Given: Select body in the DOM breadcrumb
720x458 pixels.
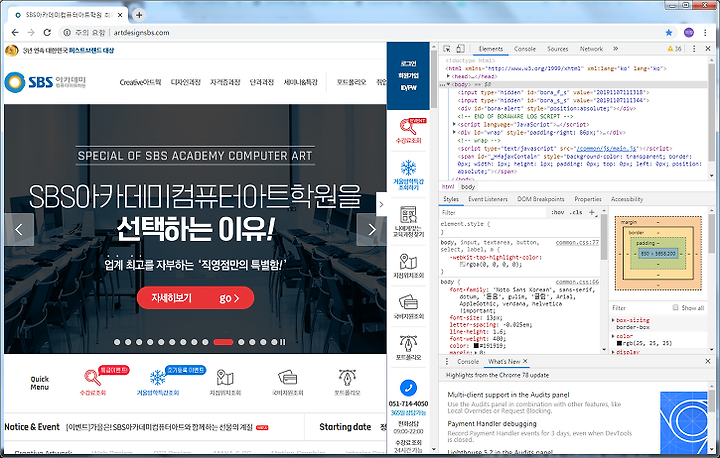Looking at the screenshot, I should click(468, 187).
